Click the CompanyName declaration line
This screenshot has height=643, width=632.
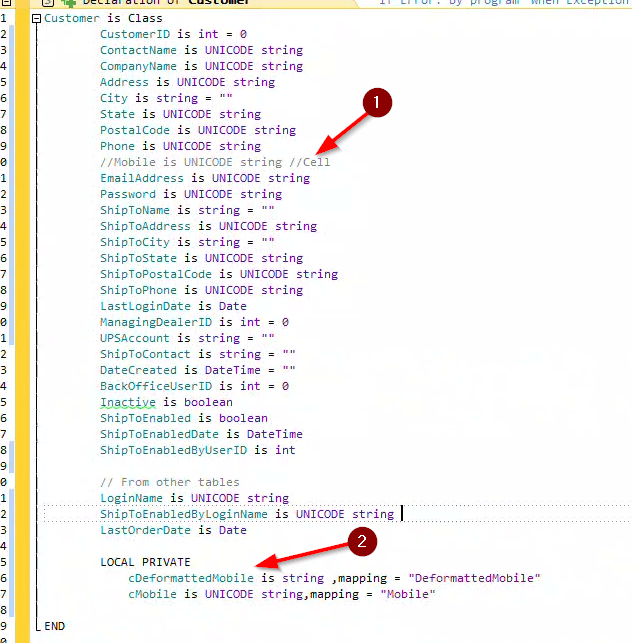click(x=201, y=66)
